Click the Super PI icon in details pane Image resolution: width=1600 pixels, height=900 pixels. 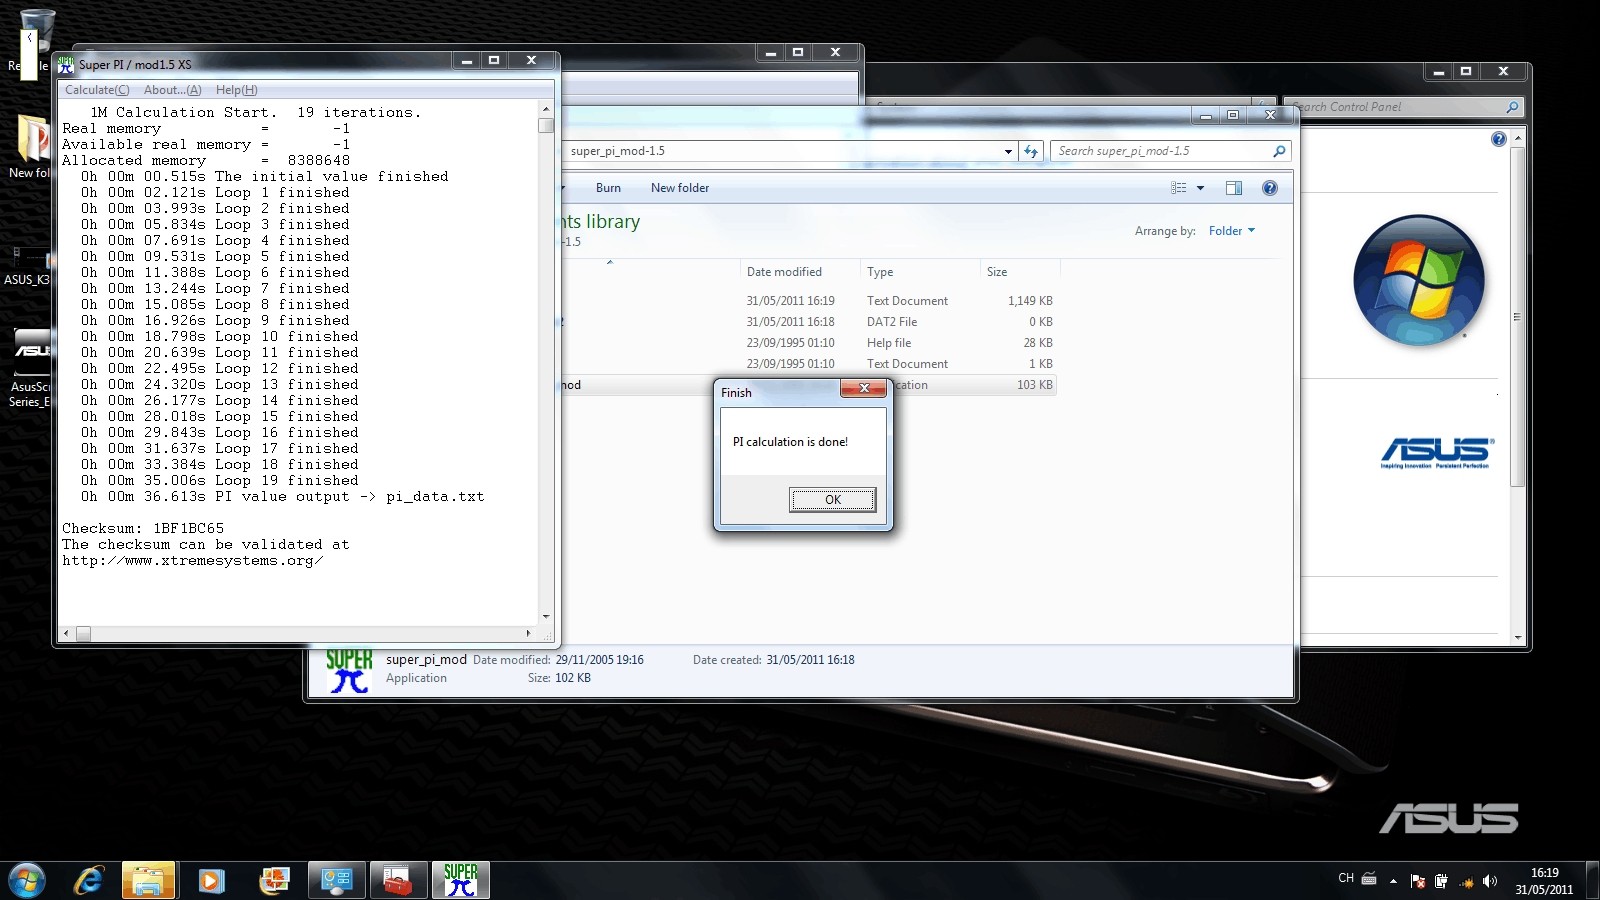click(x=349, y=670)
